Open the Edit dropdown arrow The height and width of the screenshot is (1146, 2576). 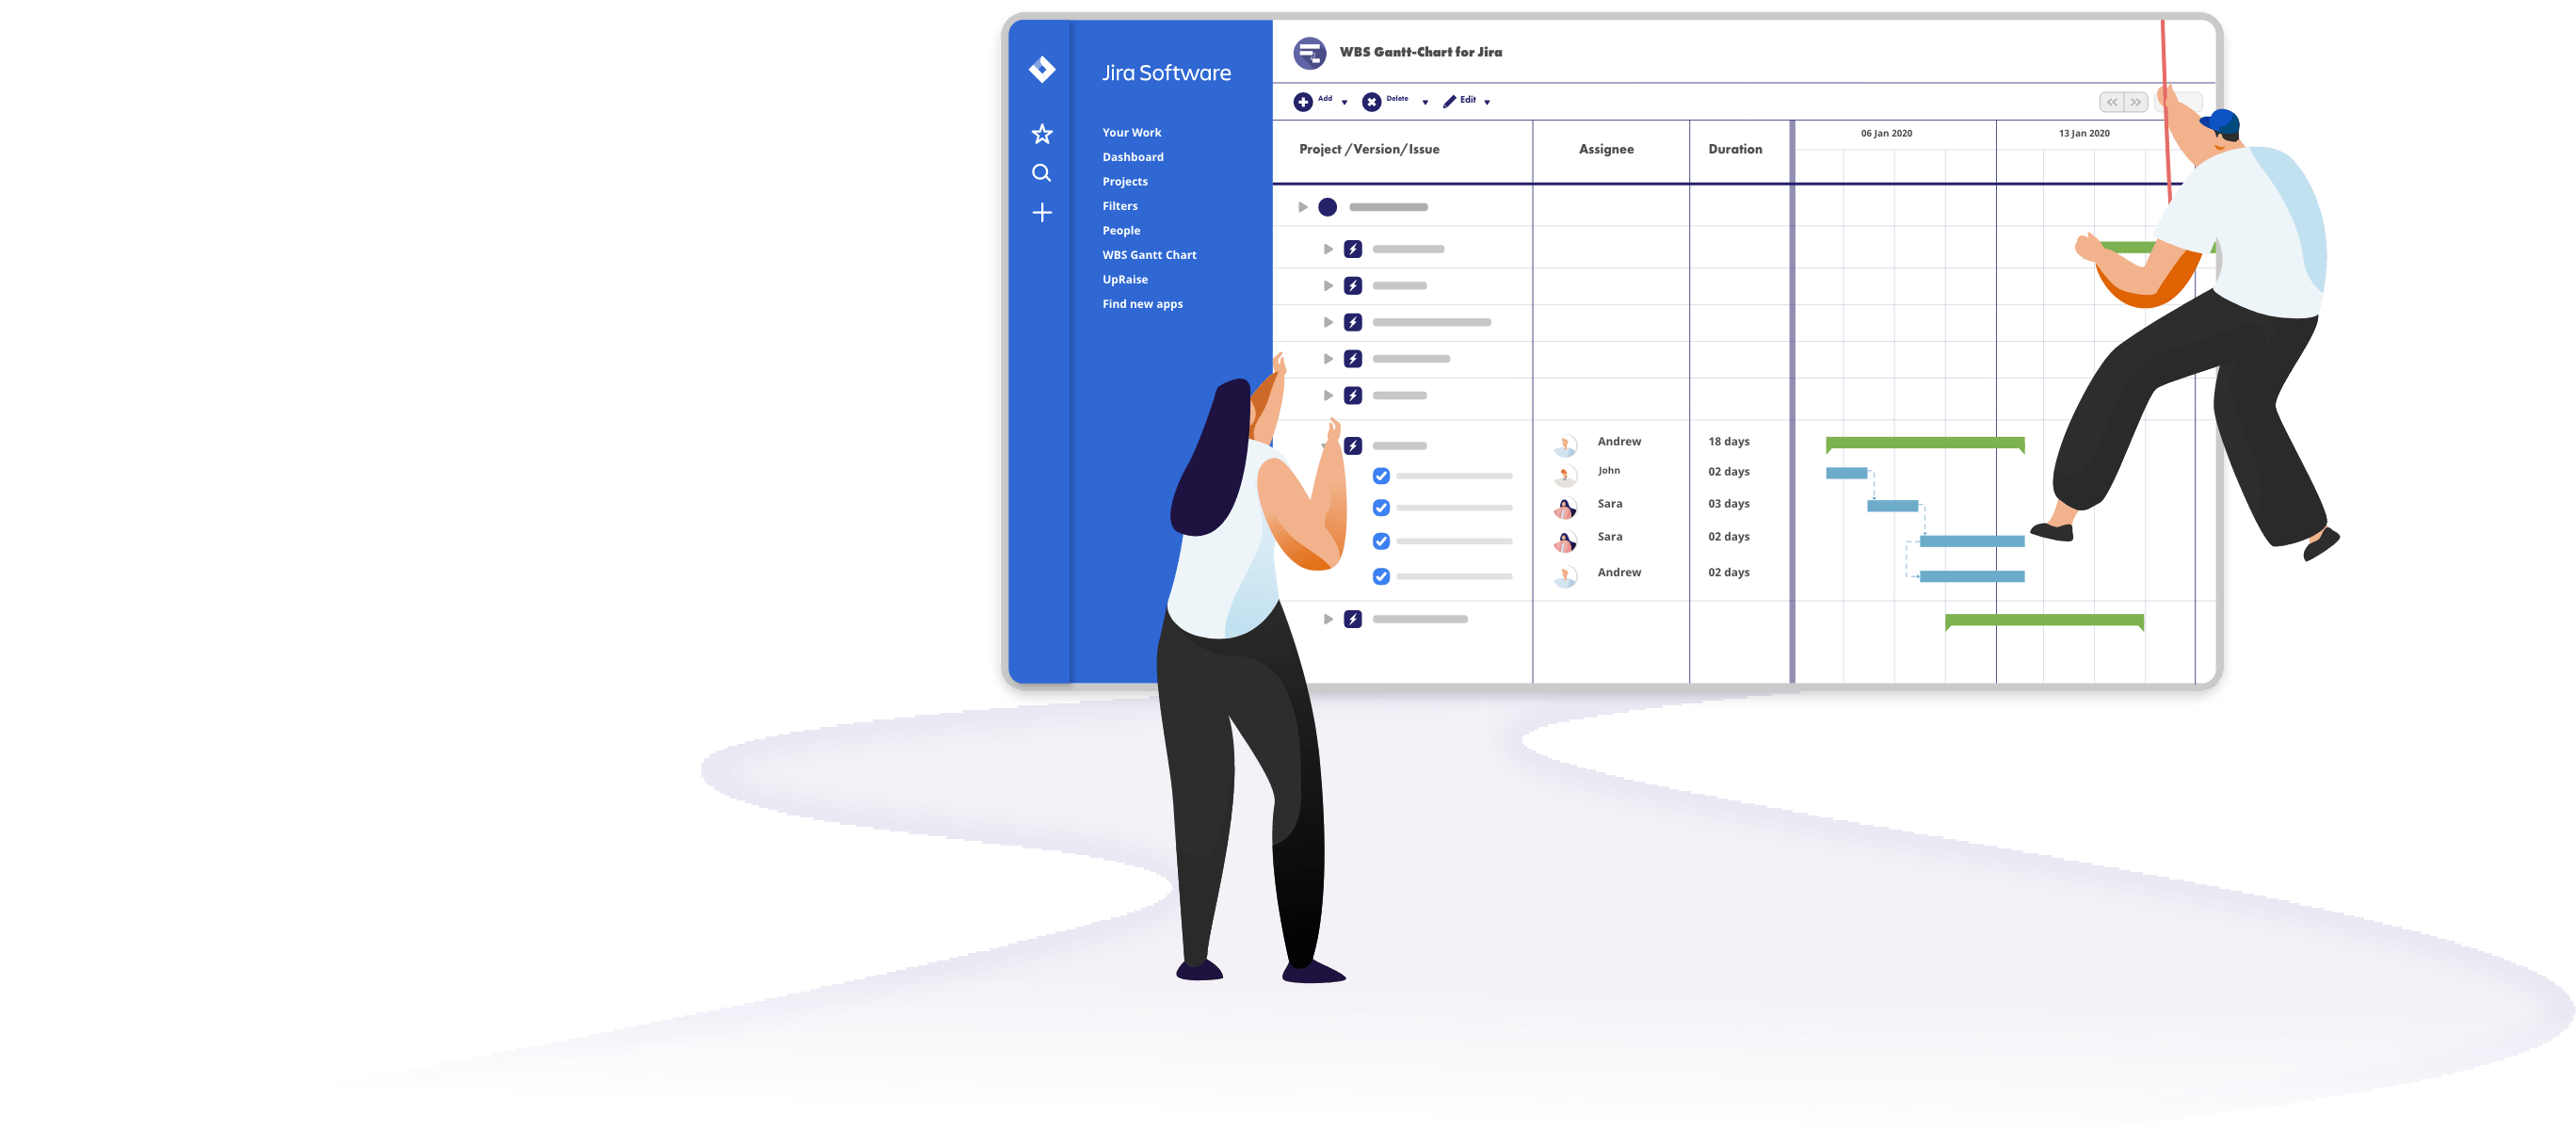coord(1487,103)
